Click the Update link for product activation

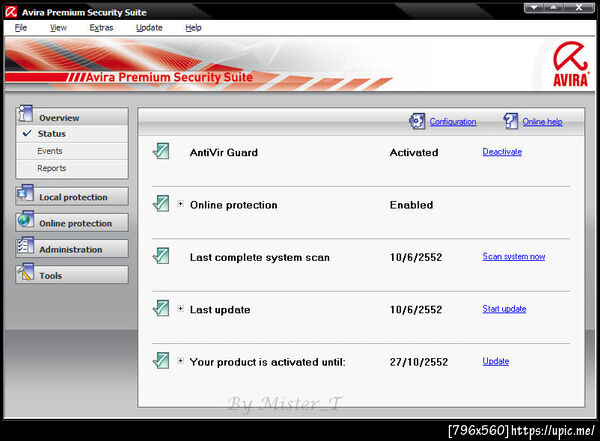point(496,361)
